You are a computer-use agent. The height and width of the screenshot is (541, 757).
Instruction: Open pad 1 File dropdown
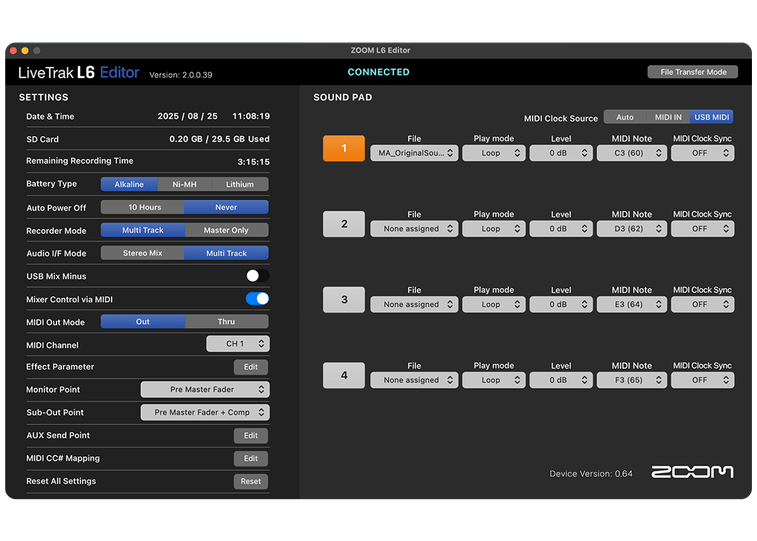click(414, 153)
